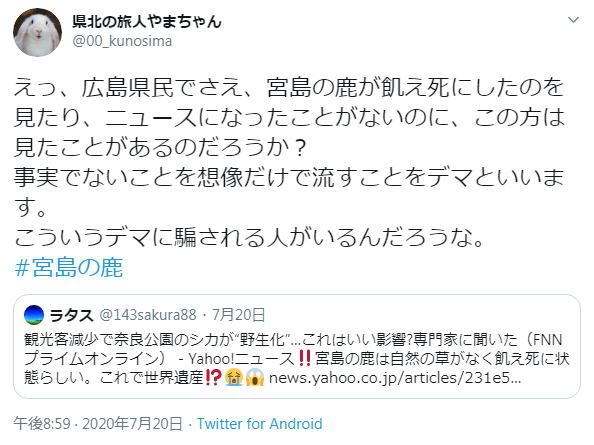Click the crying face emoji in quote
This screenshot has height=445, width=594.
click(x=233, y=378)
